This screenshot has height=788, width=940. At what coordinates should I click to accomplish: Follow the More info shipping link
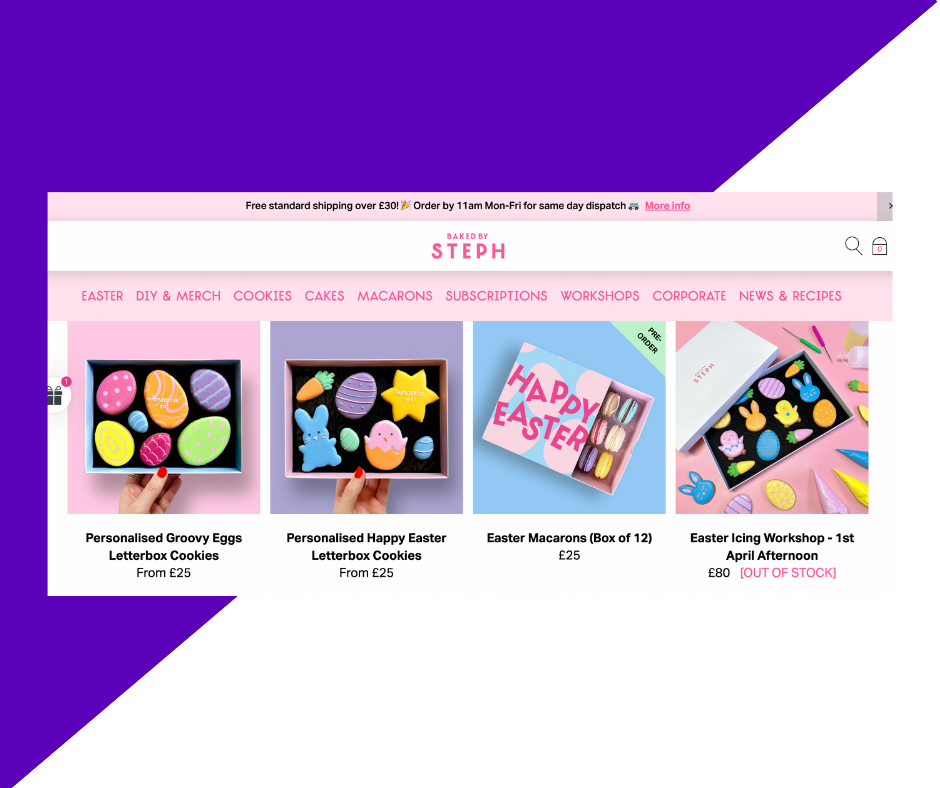coord(667,206)
